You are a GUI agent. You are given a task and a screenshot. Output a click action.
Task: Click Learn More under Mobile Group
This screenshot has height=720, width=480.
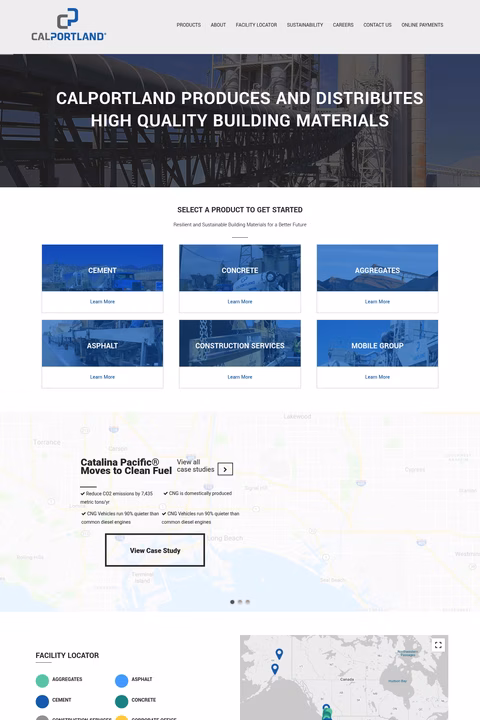tap(377, 377)
